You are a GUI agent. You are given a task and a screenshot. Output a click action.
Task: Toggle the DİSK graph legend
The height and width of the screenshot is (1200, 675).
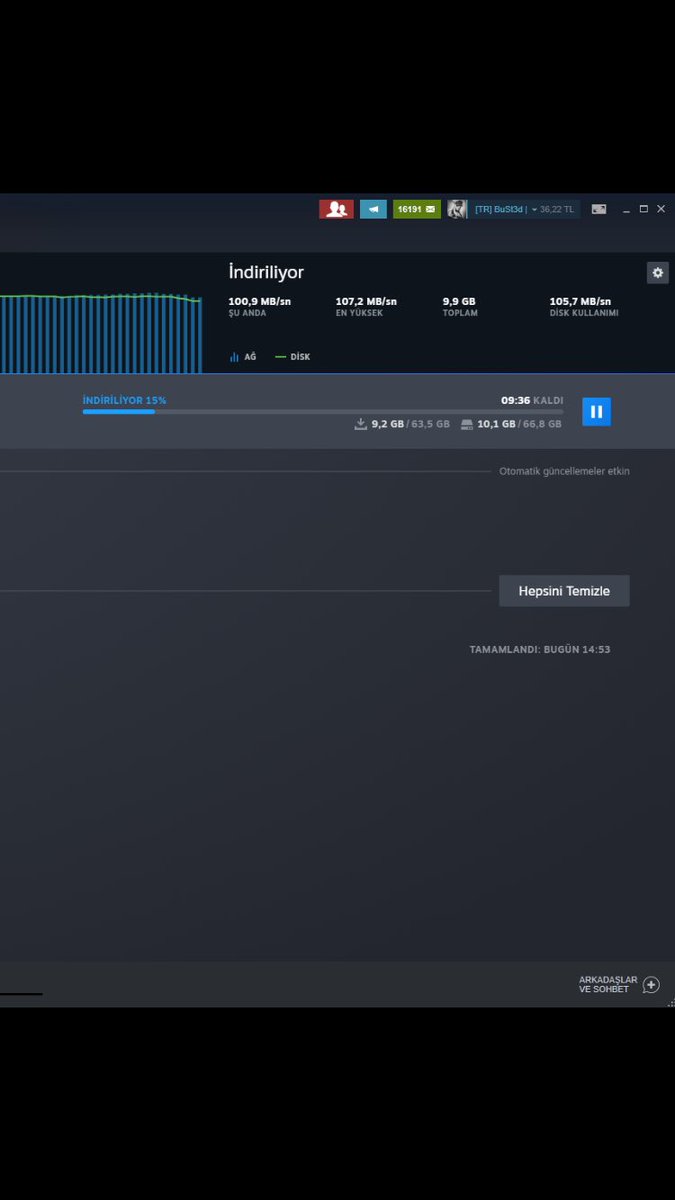293,357
